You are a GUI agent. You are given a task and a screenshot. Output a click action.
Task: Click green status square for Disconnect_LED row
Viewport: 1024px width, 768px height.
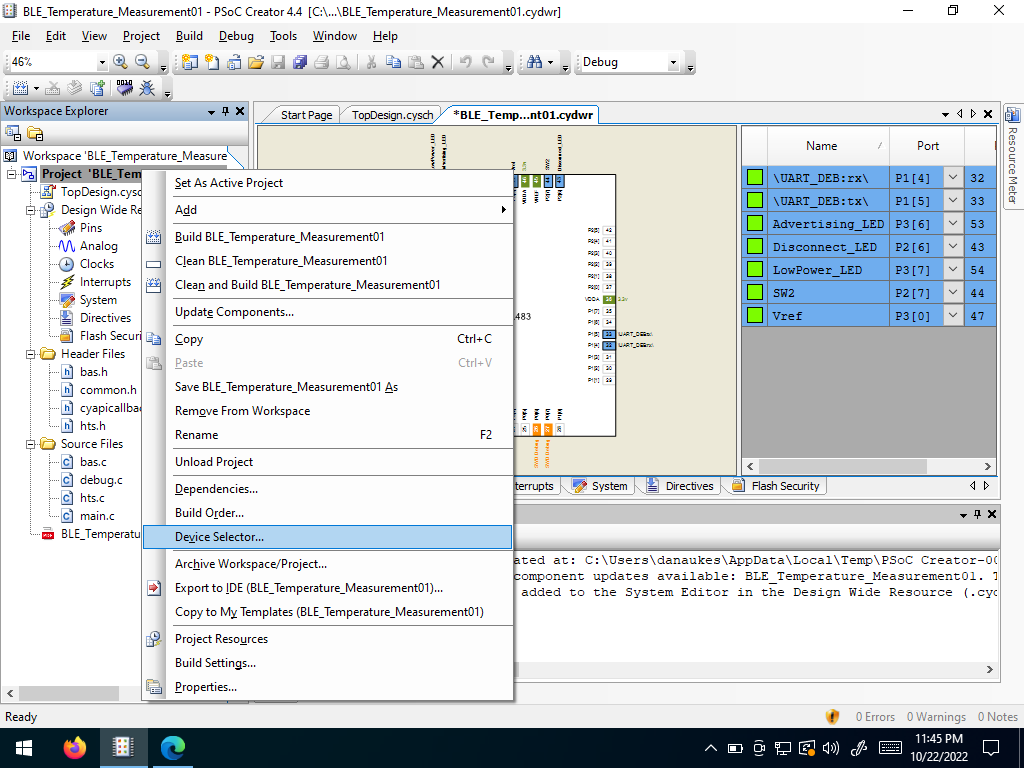(755, 247)
